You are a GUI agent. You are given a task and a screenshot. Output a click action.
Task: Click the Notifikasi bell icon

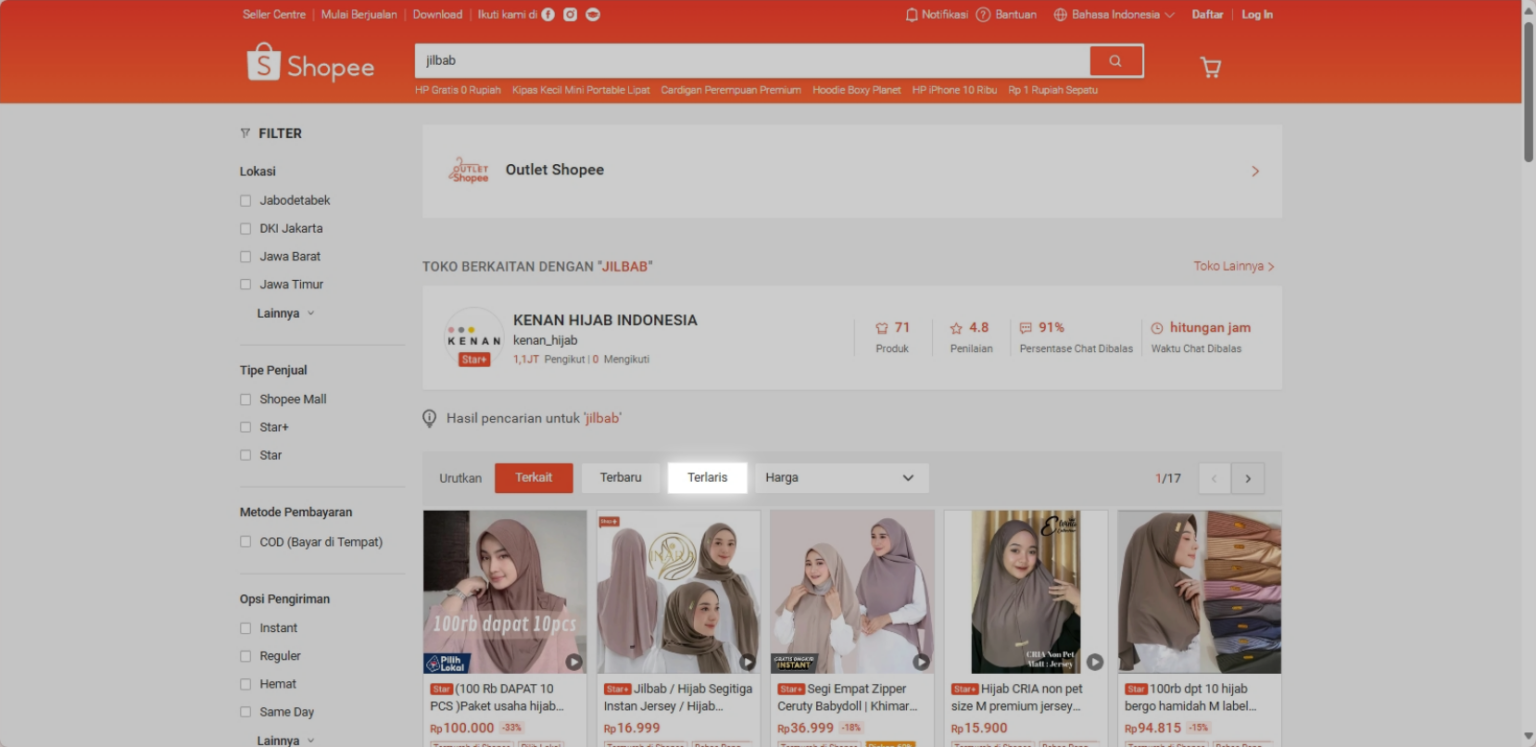(911, 14)
